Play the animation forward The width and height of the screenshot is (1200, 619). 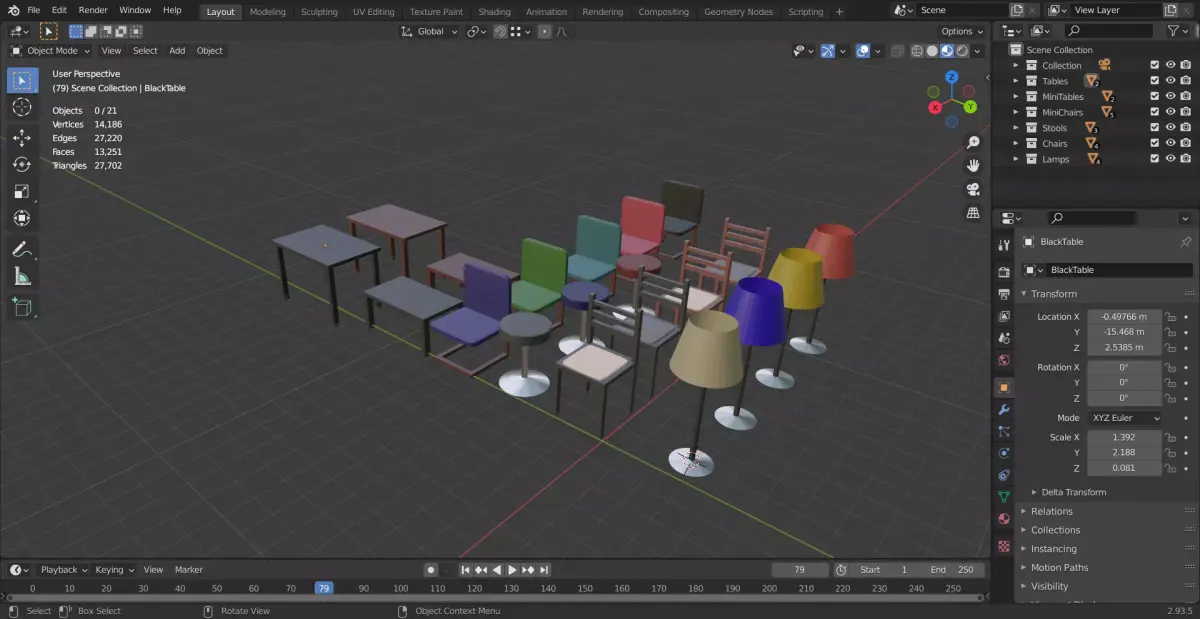(512, 570)
